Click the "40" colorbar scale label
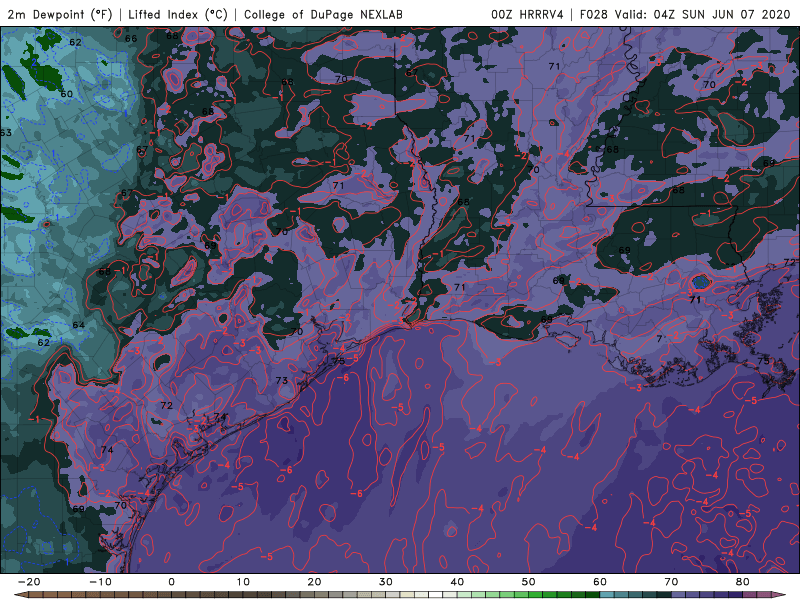 [x=457, y=582]
